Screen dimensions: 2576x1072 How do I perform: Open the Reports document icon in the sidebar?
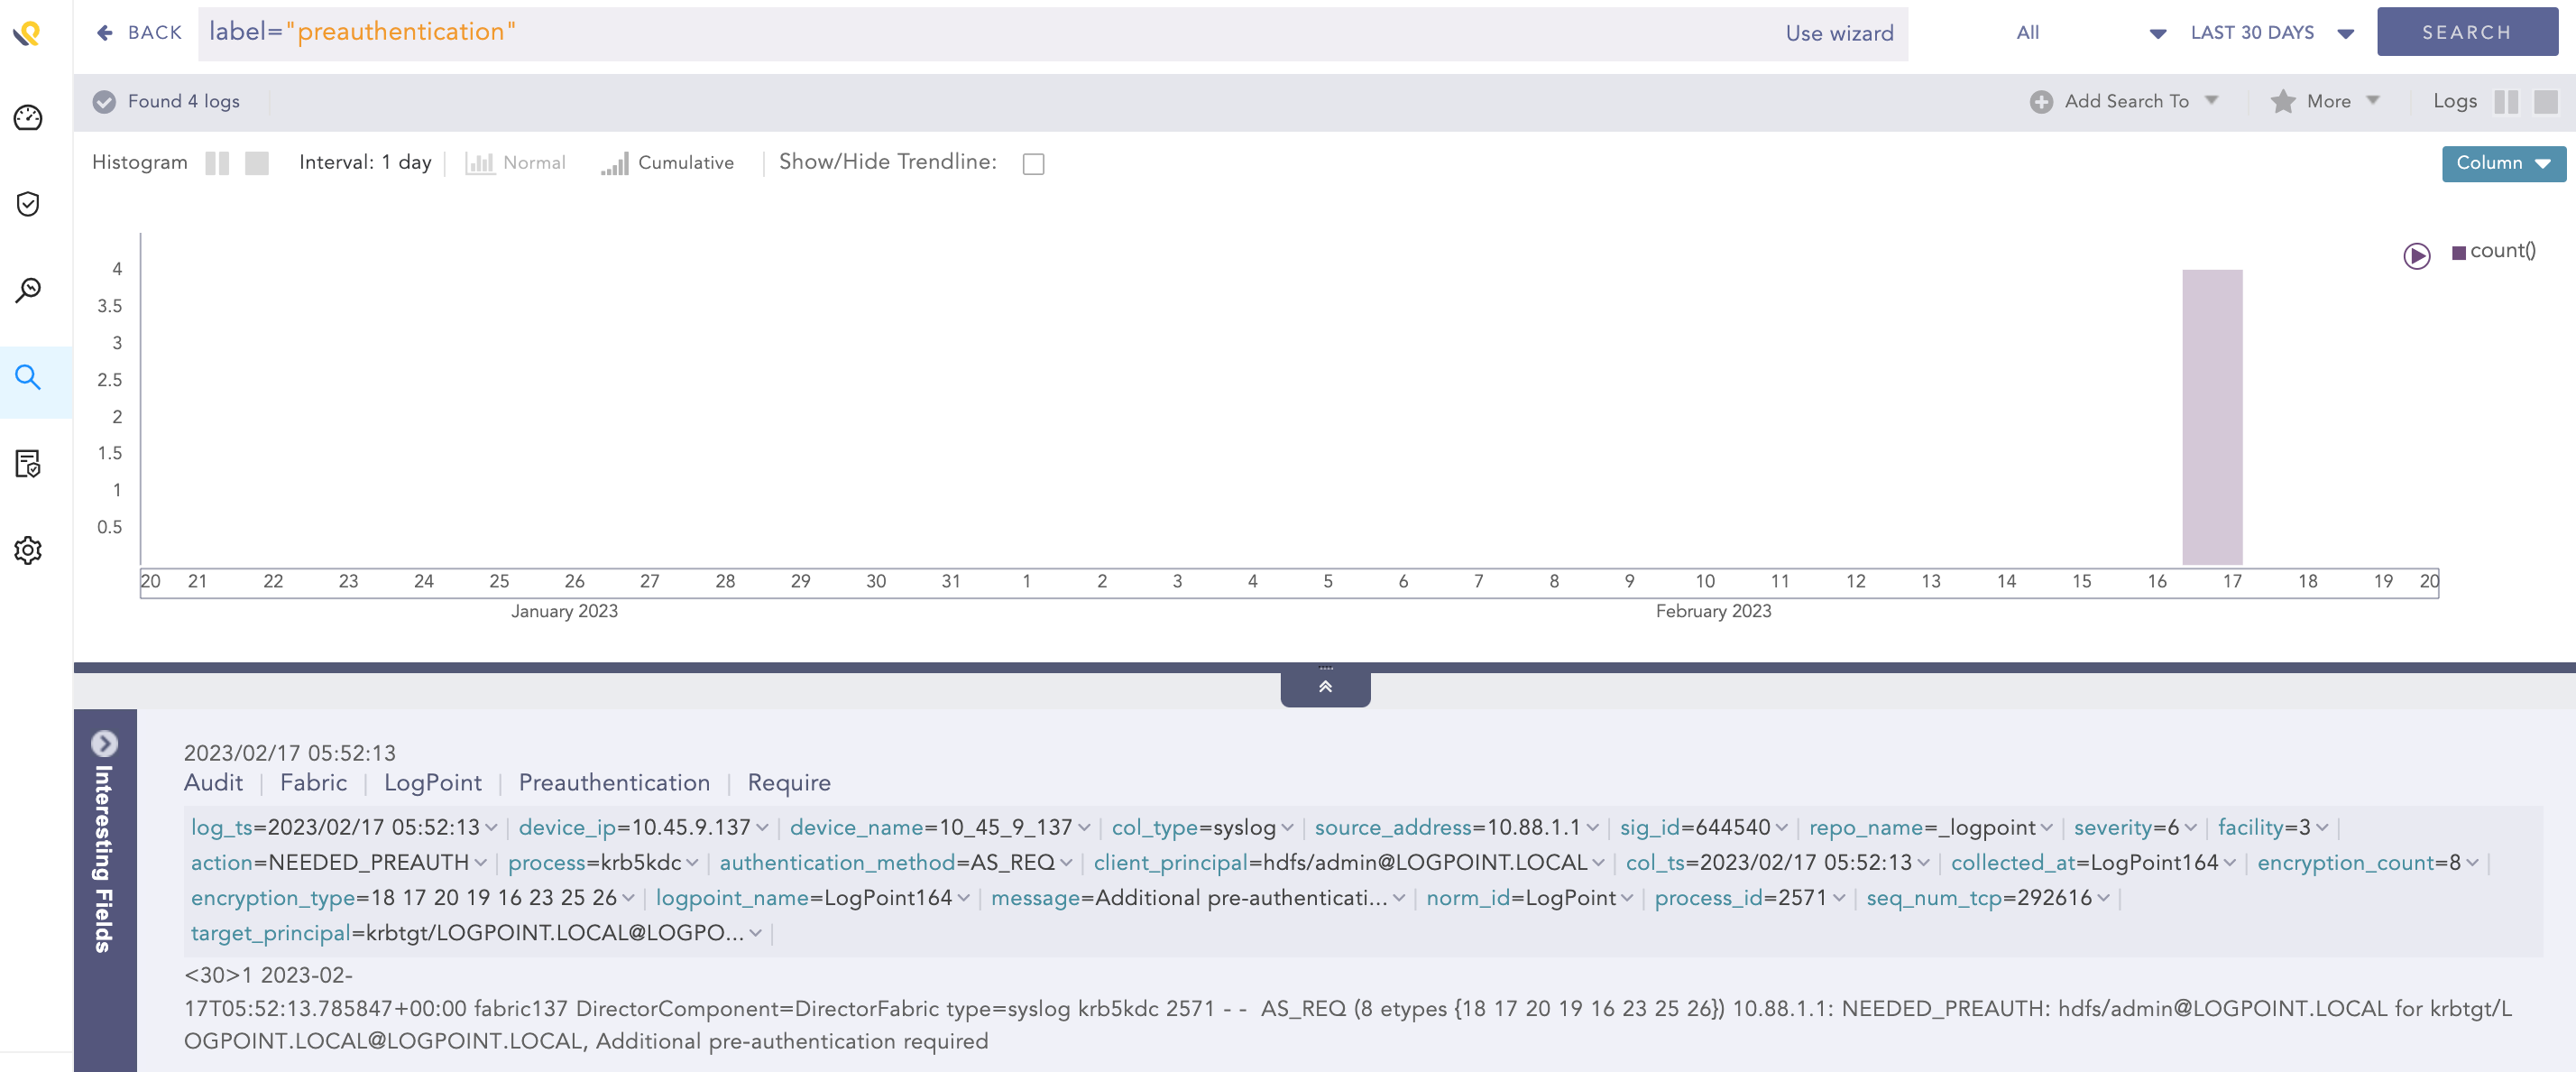(28, 465)
